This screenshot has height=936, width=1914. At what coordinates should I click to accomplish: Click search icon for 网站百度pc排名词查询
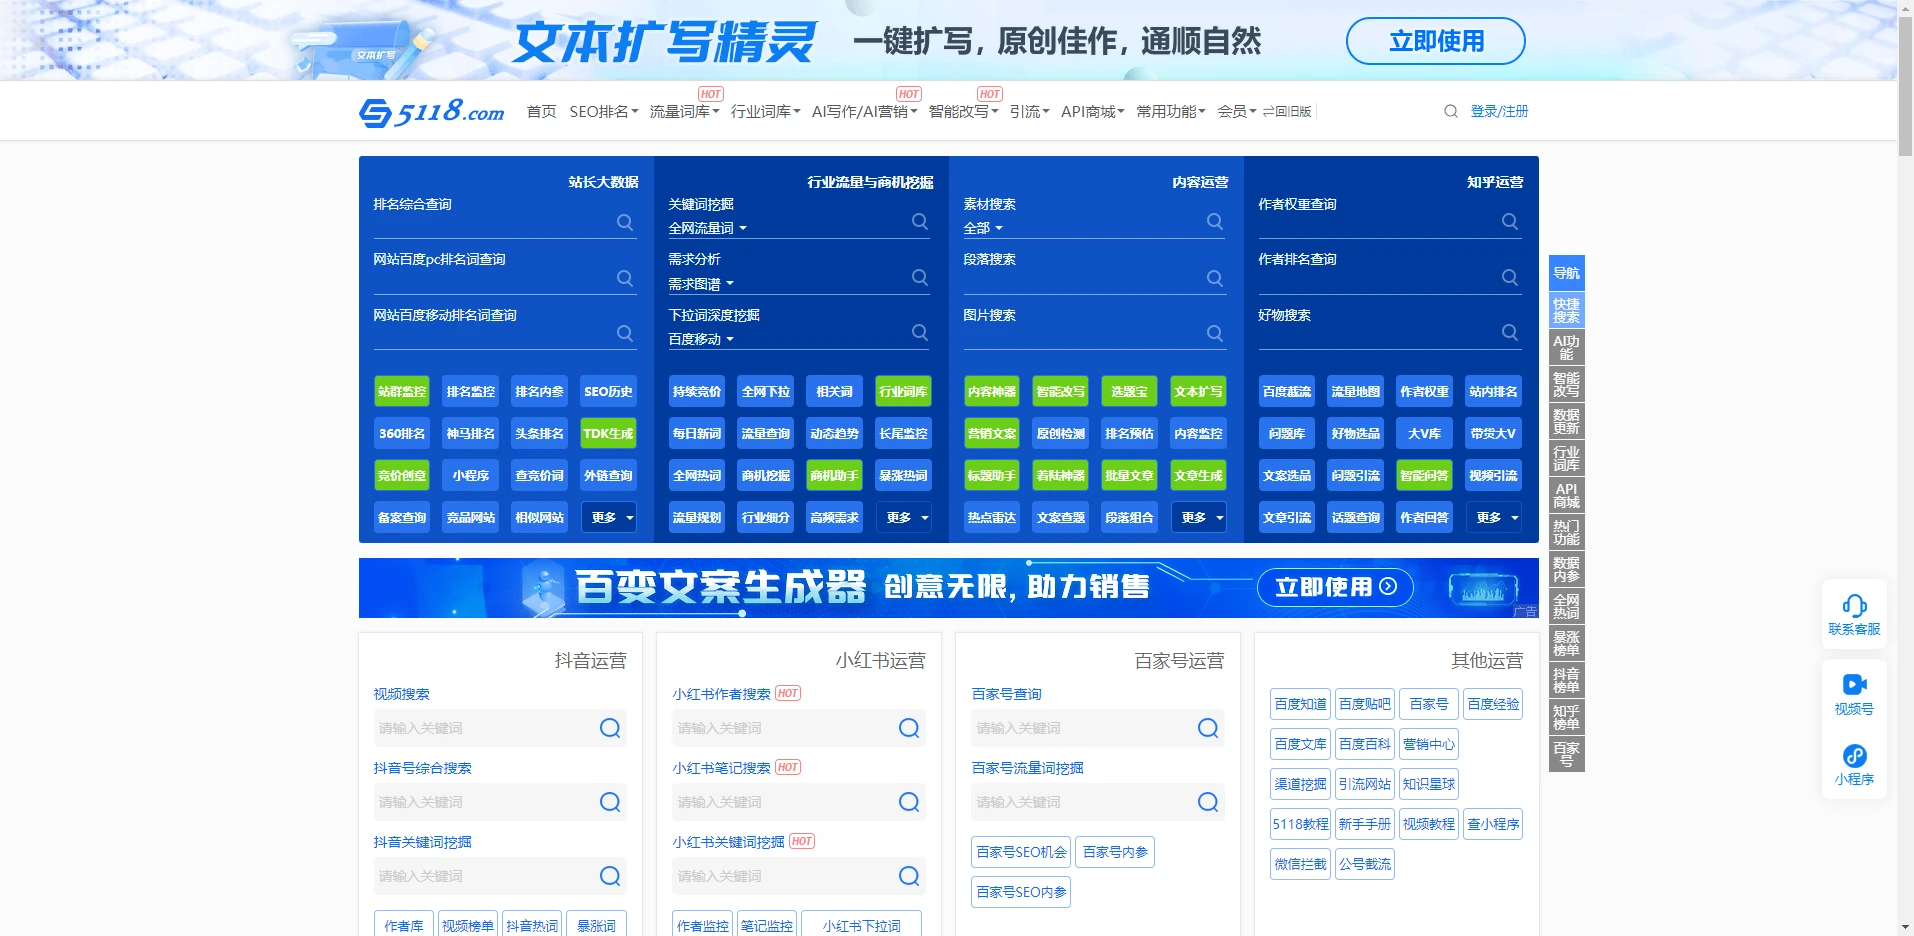(625, 278)
